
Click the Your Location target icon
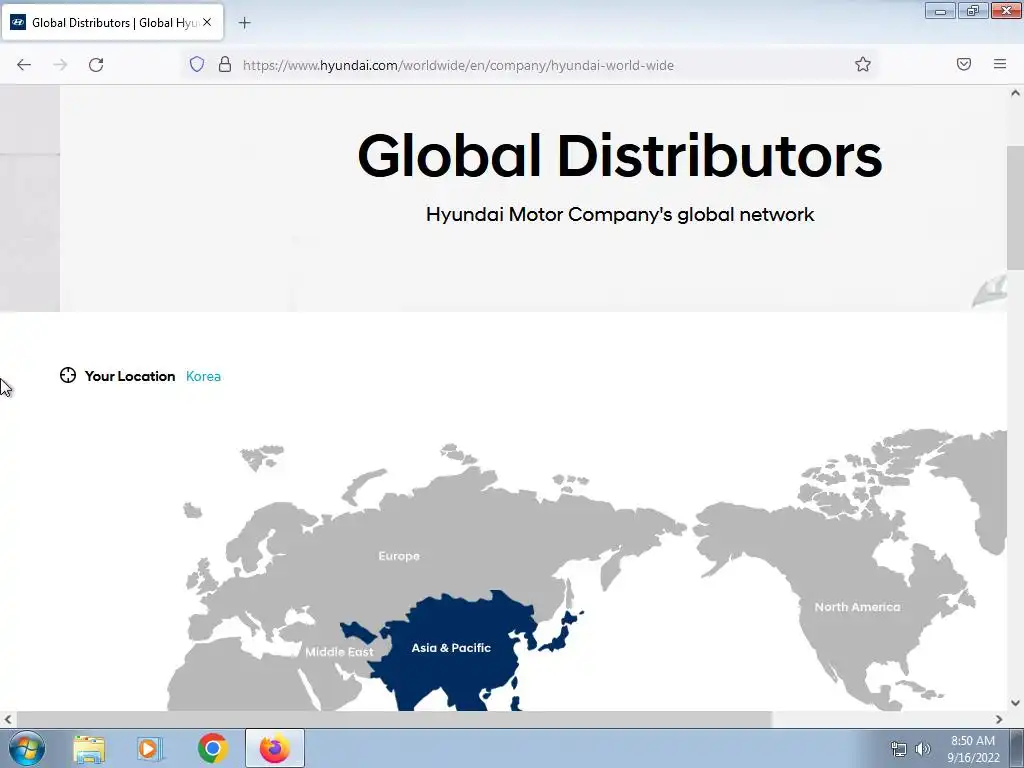68,376
